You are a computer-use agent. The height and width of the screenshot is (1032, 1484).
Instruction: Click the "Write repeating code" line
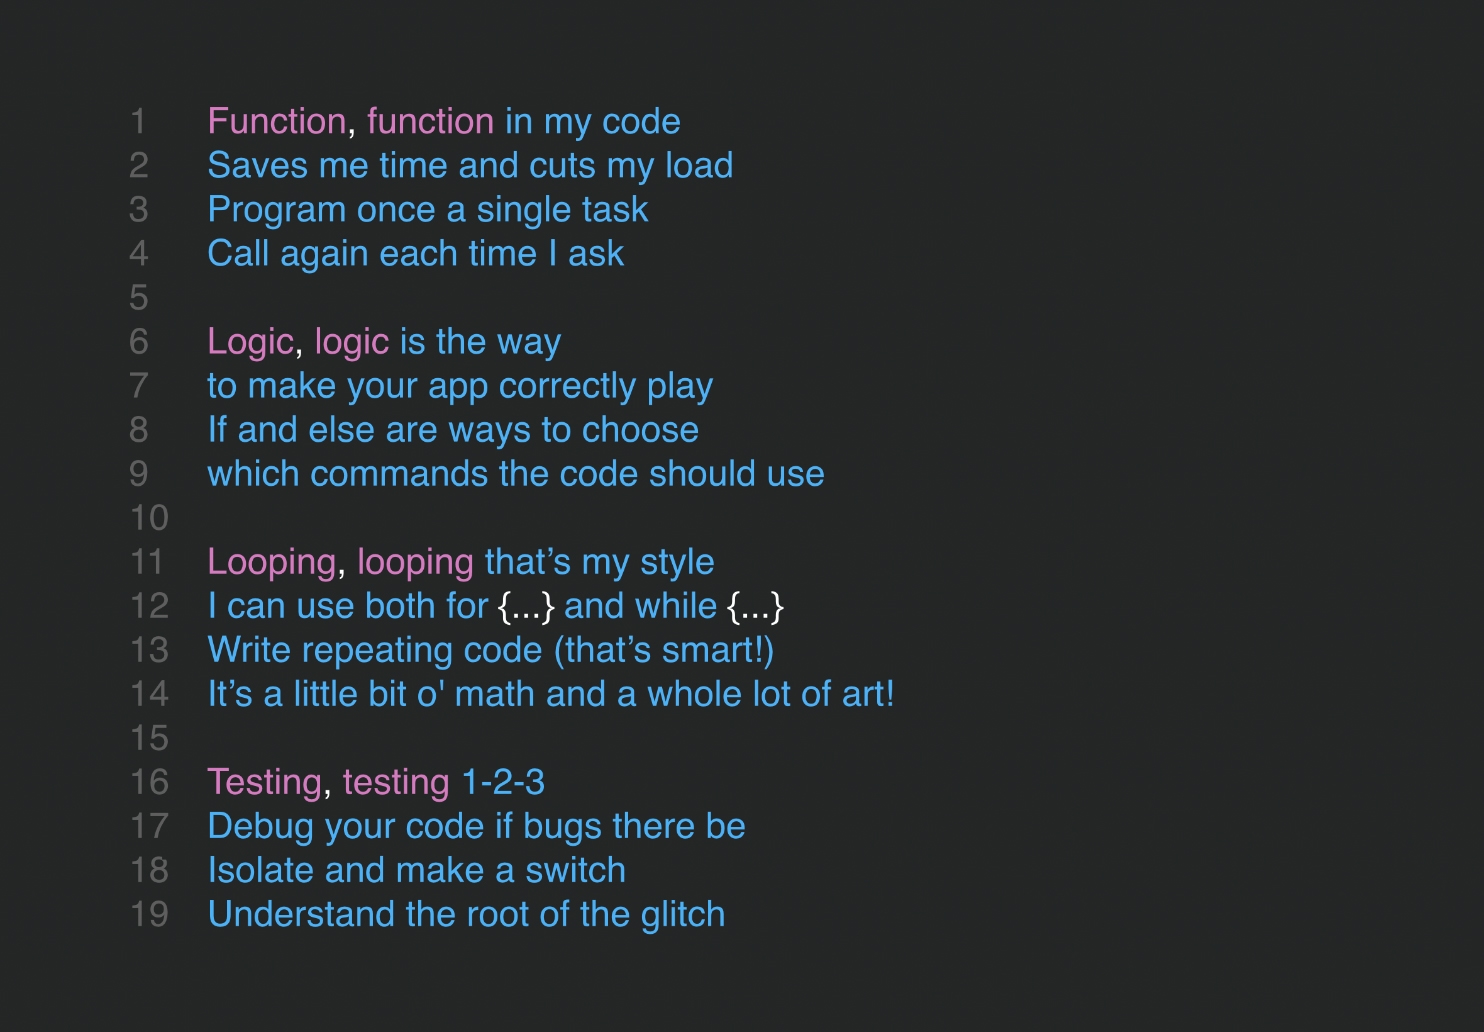click(x=490, y=650)
